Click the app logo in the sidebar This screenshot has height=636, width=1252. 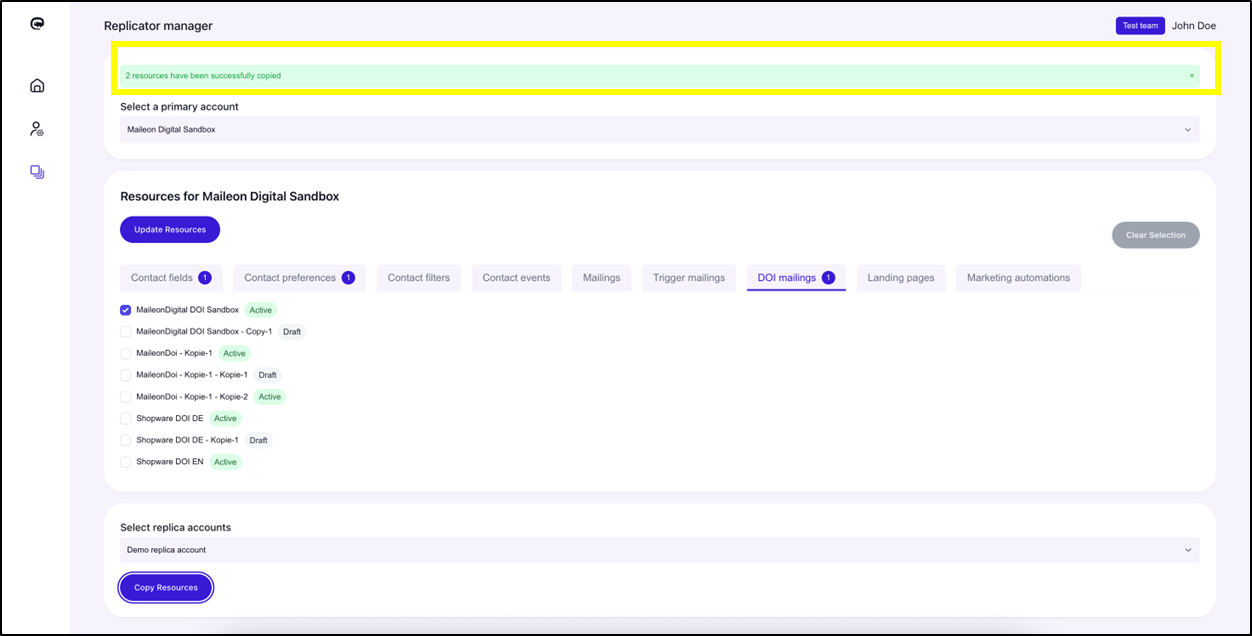click(37, 25)
